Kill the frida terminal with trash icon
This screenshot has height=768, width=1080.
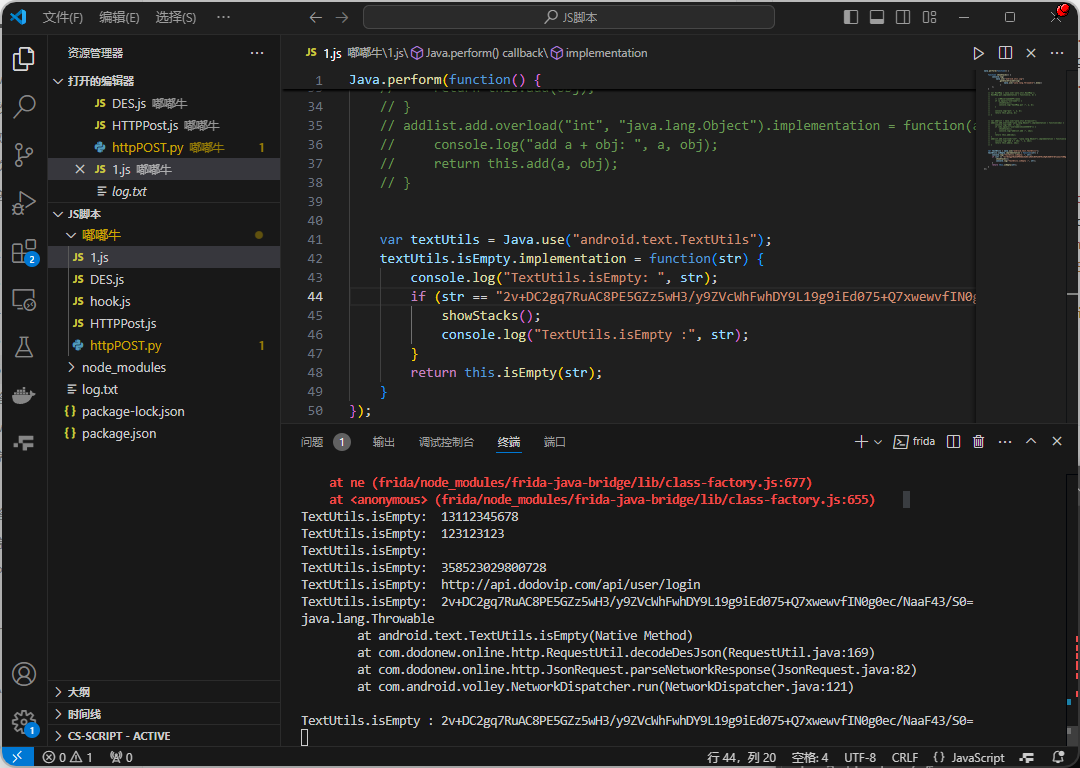(x=979, y=441)
